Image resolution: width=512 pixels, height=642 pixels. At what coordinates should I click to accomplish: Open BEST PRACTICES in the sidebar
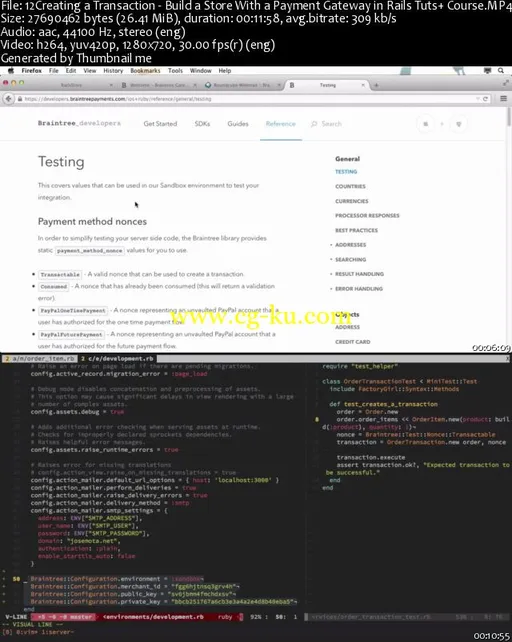tap(356, 230)
